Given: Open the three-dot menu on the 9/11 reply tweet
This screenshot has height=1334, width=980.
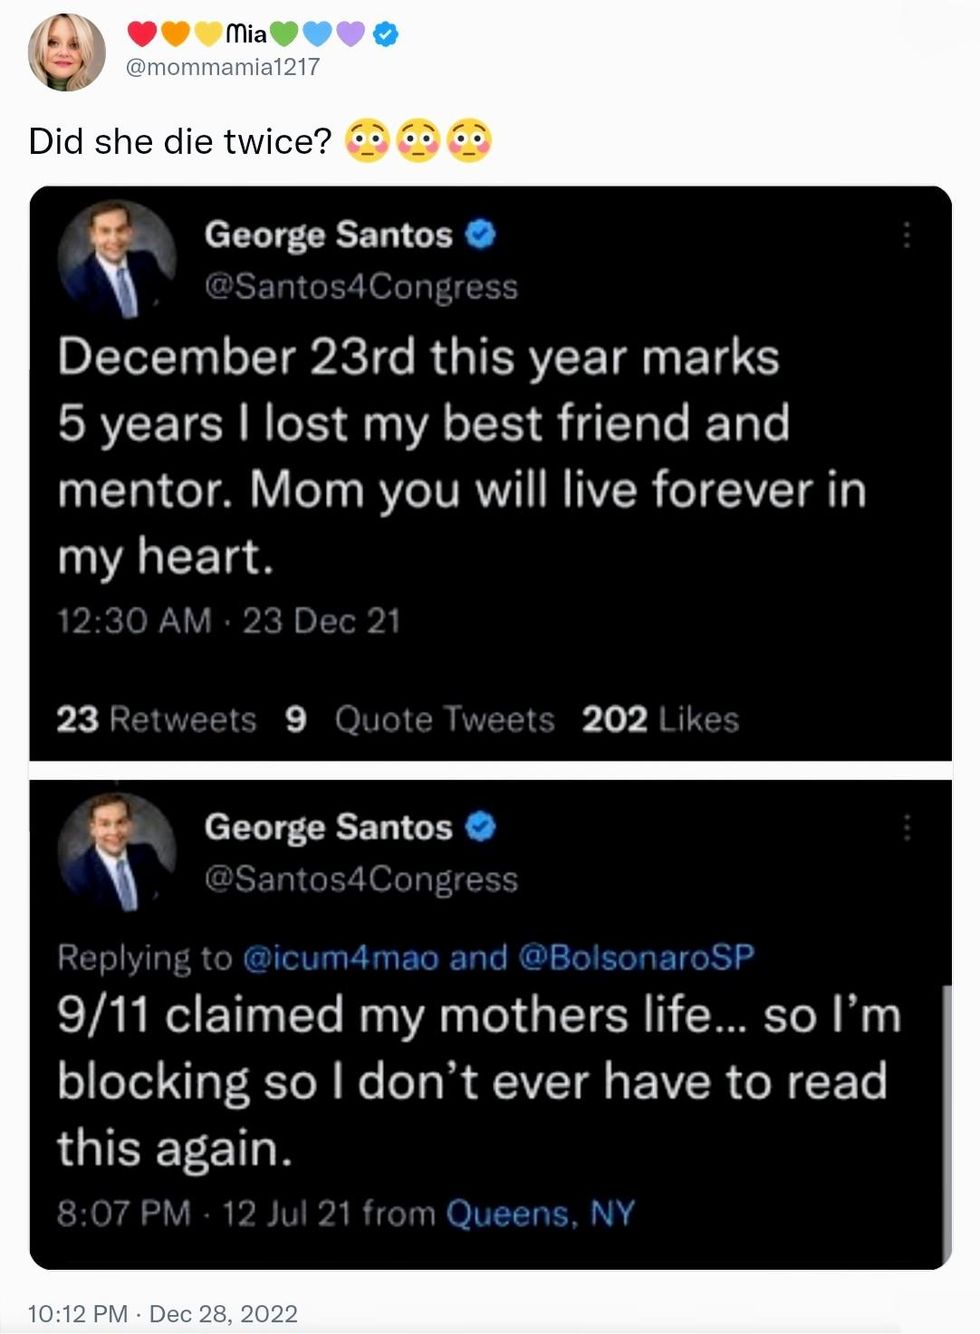Looking at the screenshot, I should pos(906,828).
